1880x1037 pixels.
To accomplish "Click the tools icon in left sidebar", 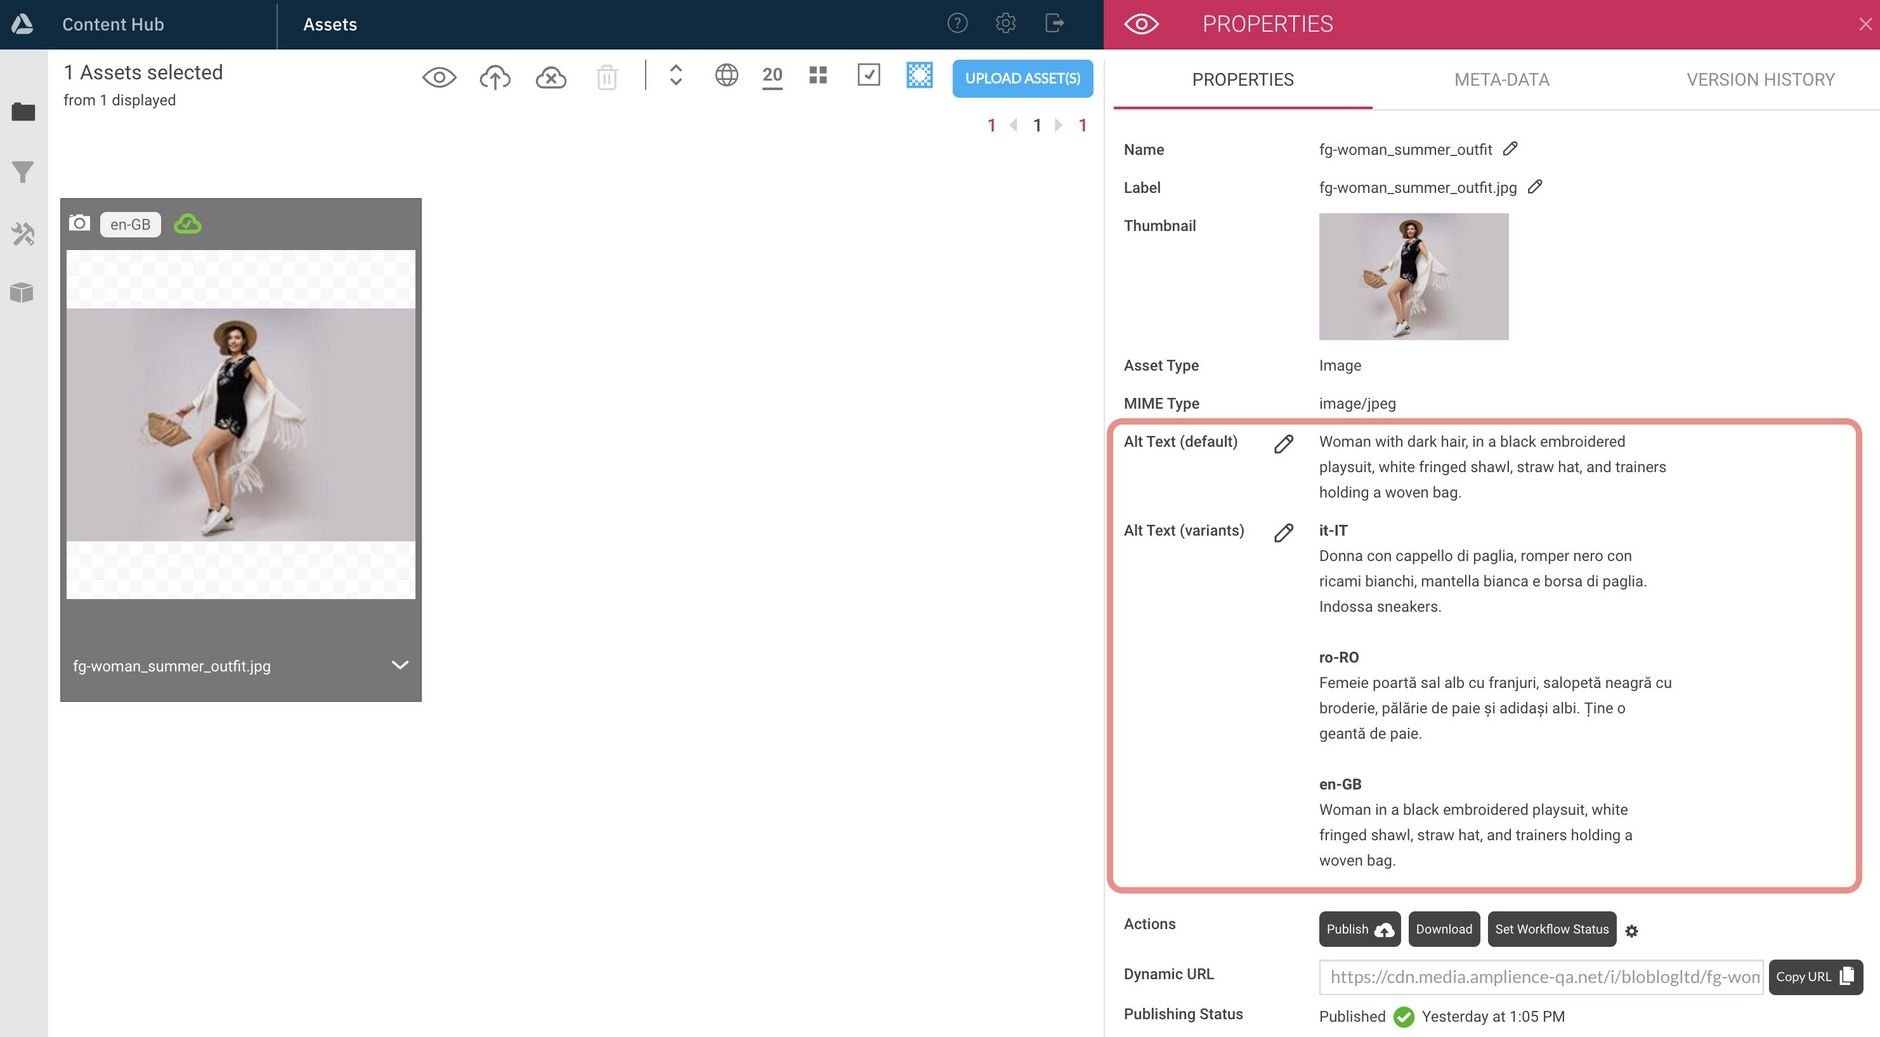I will [x=23, y=234].
